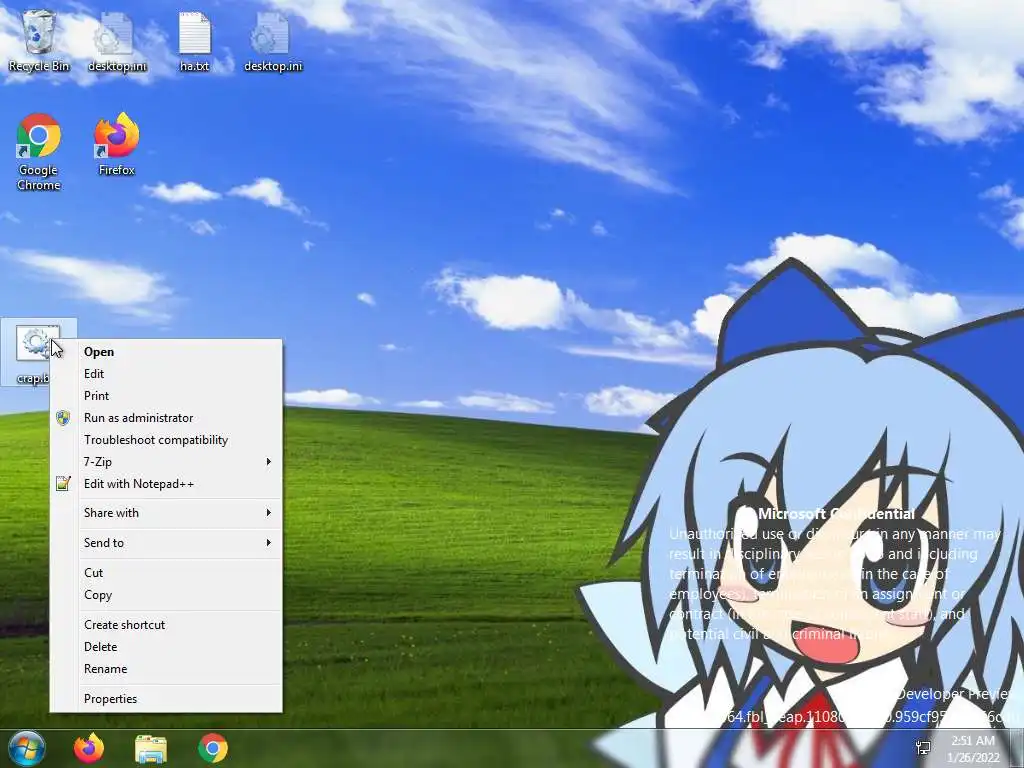
Task: Click the taskbar clock showing 2:51 AM
Action: pos(972,748)
